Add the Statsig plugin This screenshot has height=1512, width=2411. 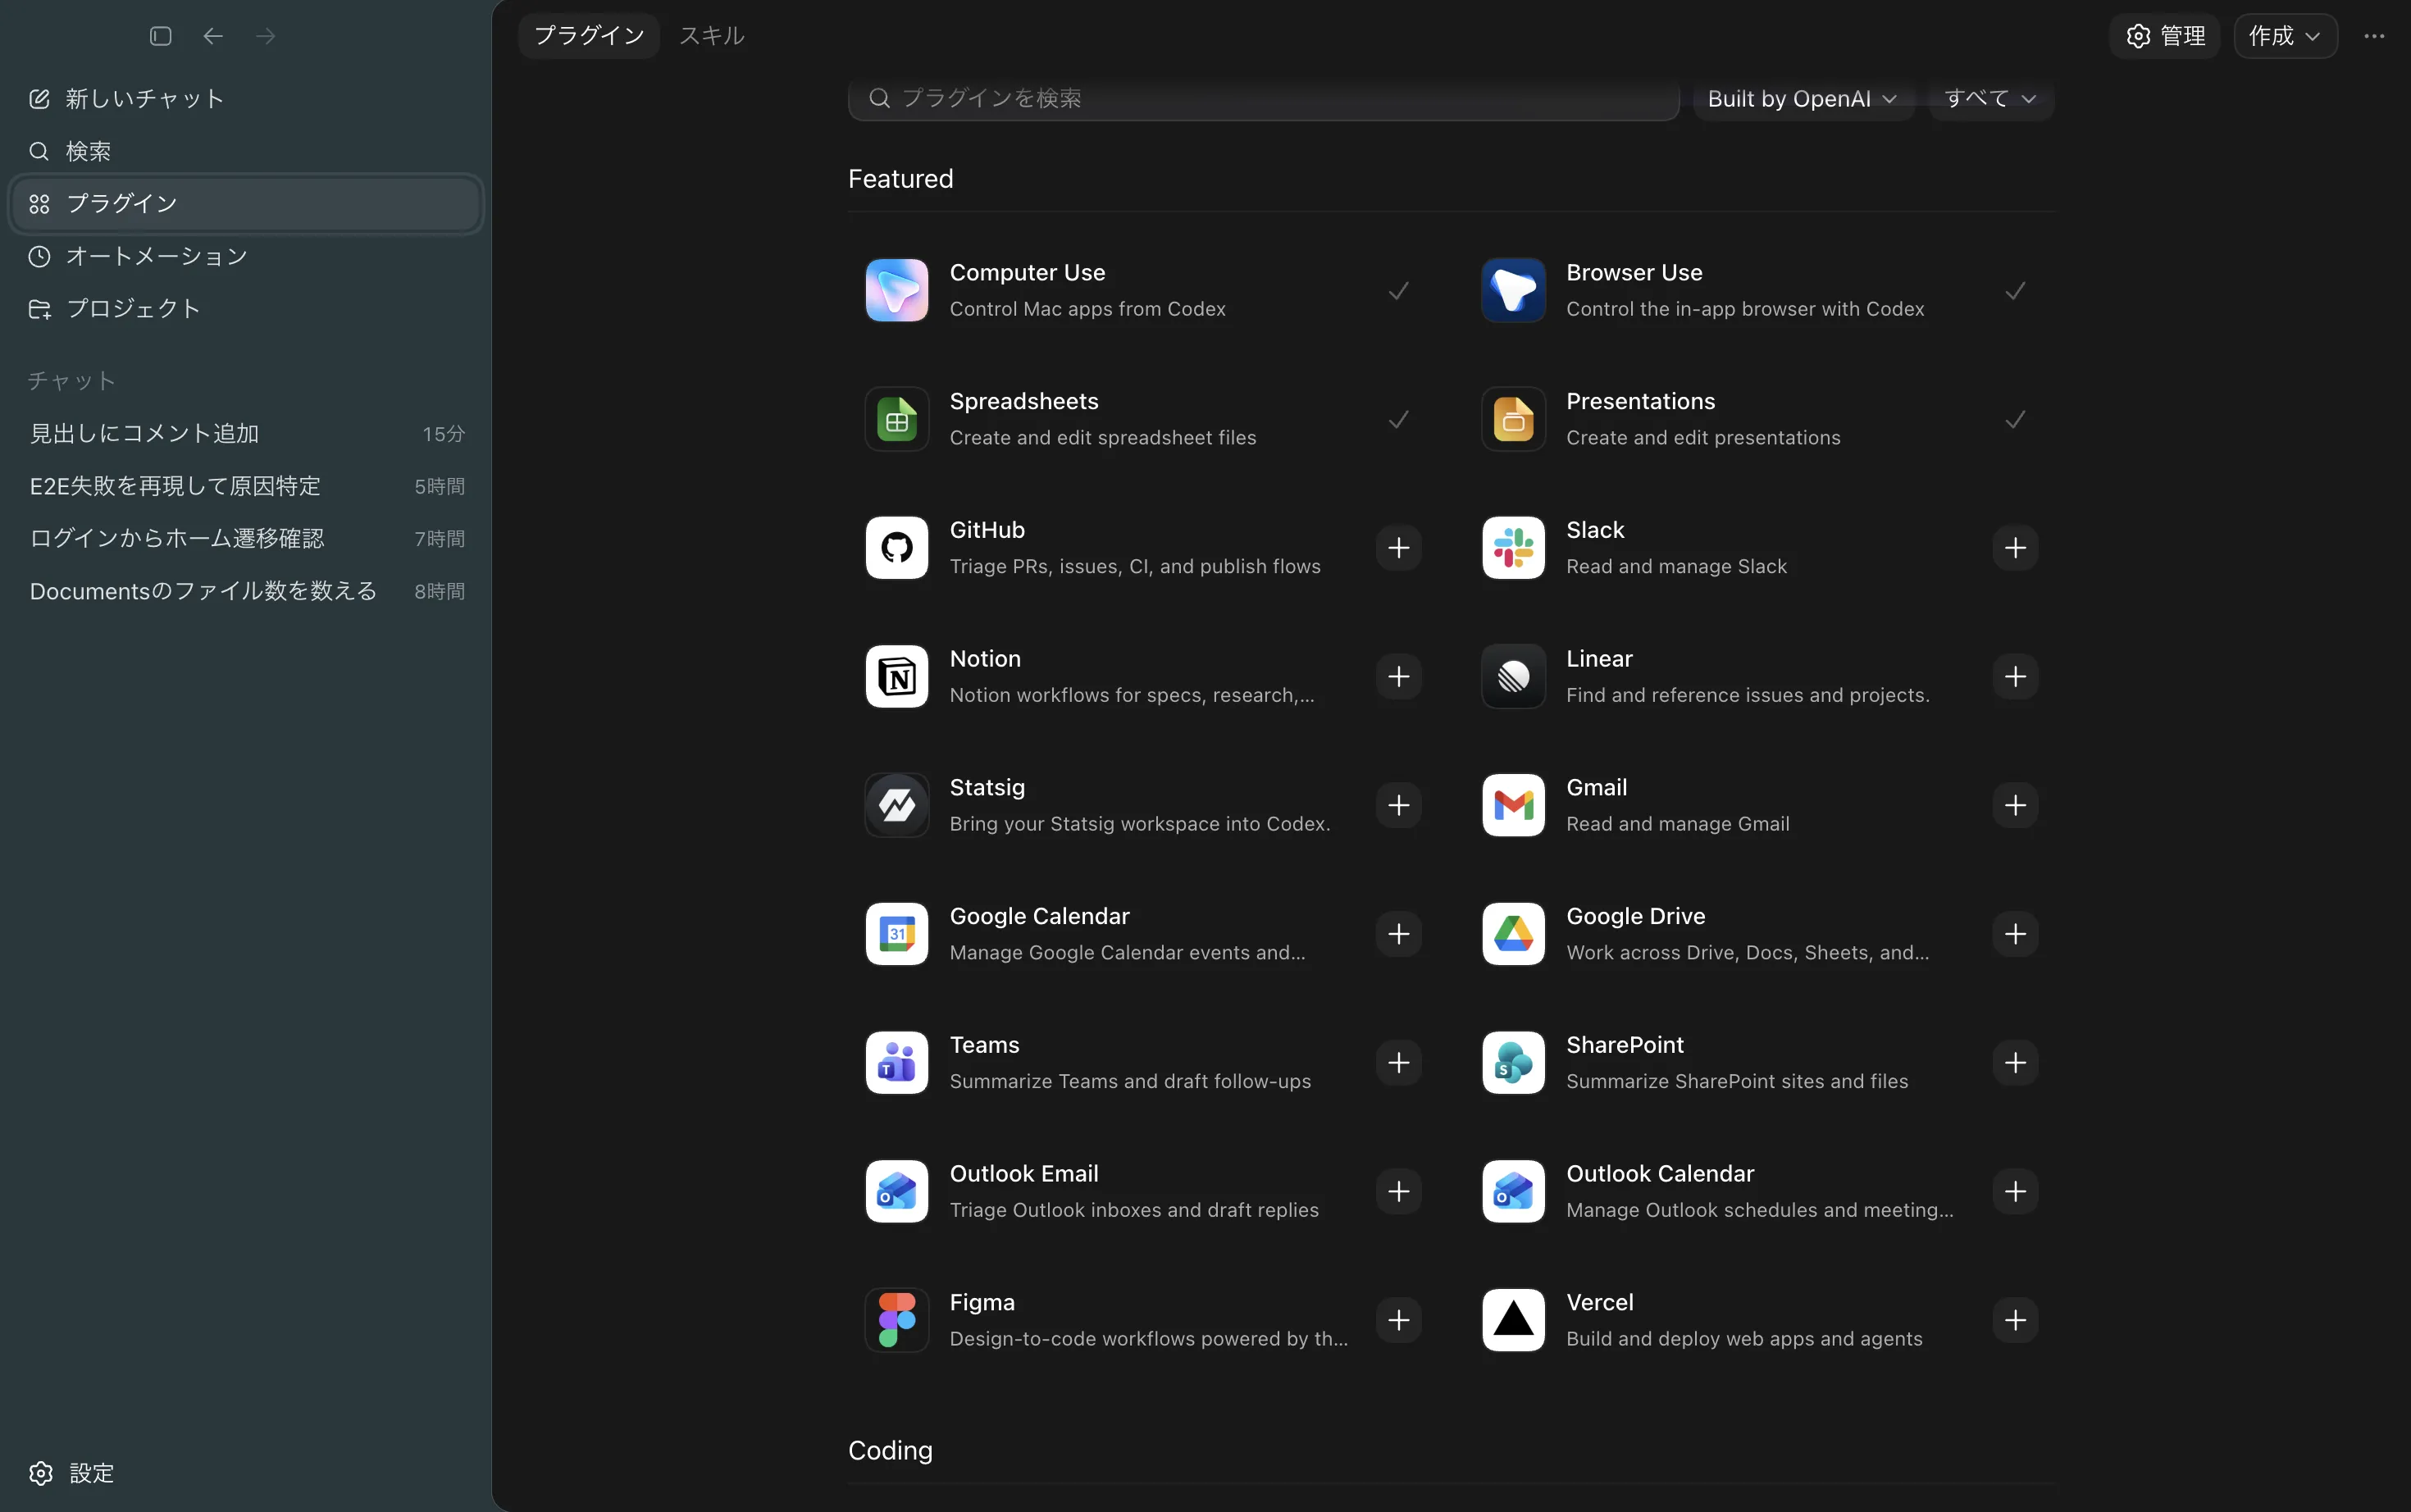click(x=1399, y=805)
